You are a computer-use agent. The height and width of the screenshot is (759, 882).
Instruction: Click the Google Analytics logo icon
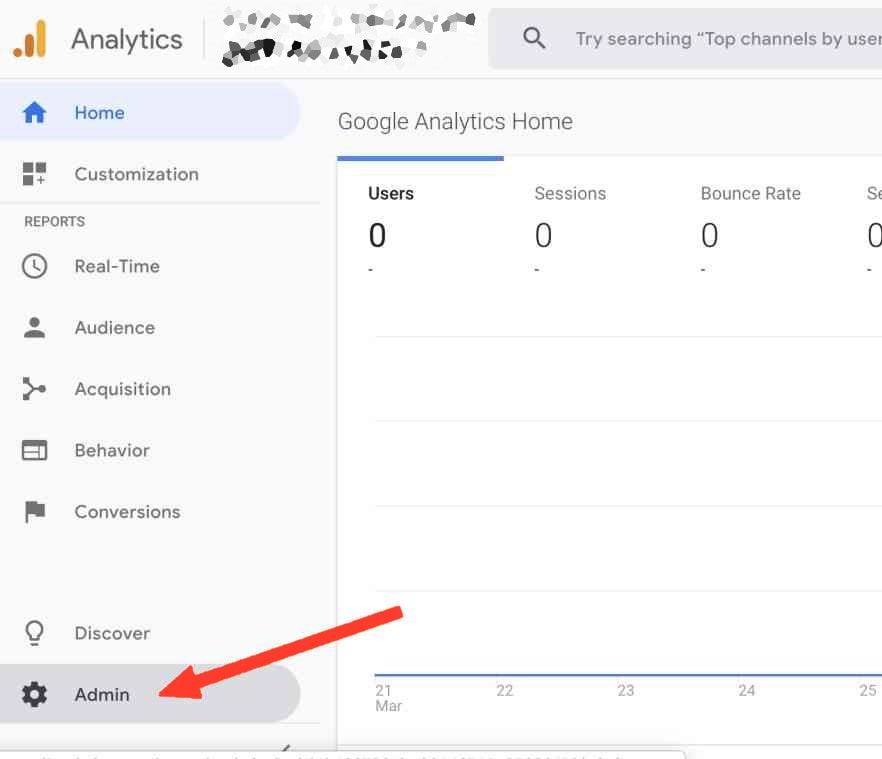pos(30,39)
